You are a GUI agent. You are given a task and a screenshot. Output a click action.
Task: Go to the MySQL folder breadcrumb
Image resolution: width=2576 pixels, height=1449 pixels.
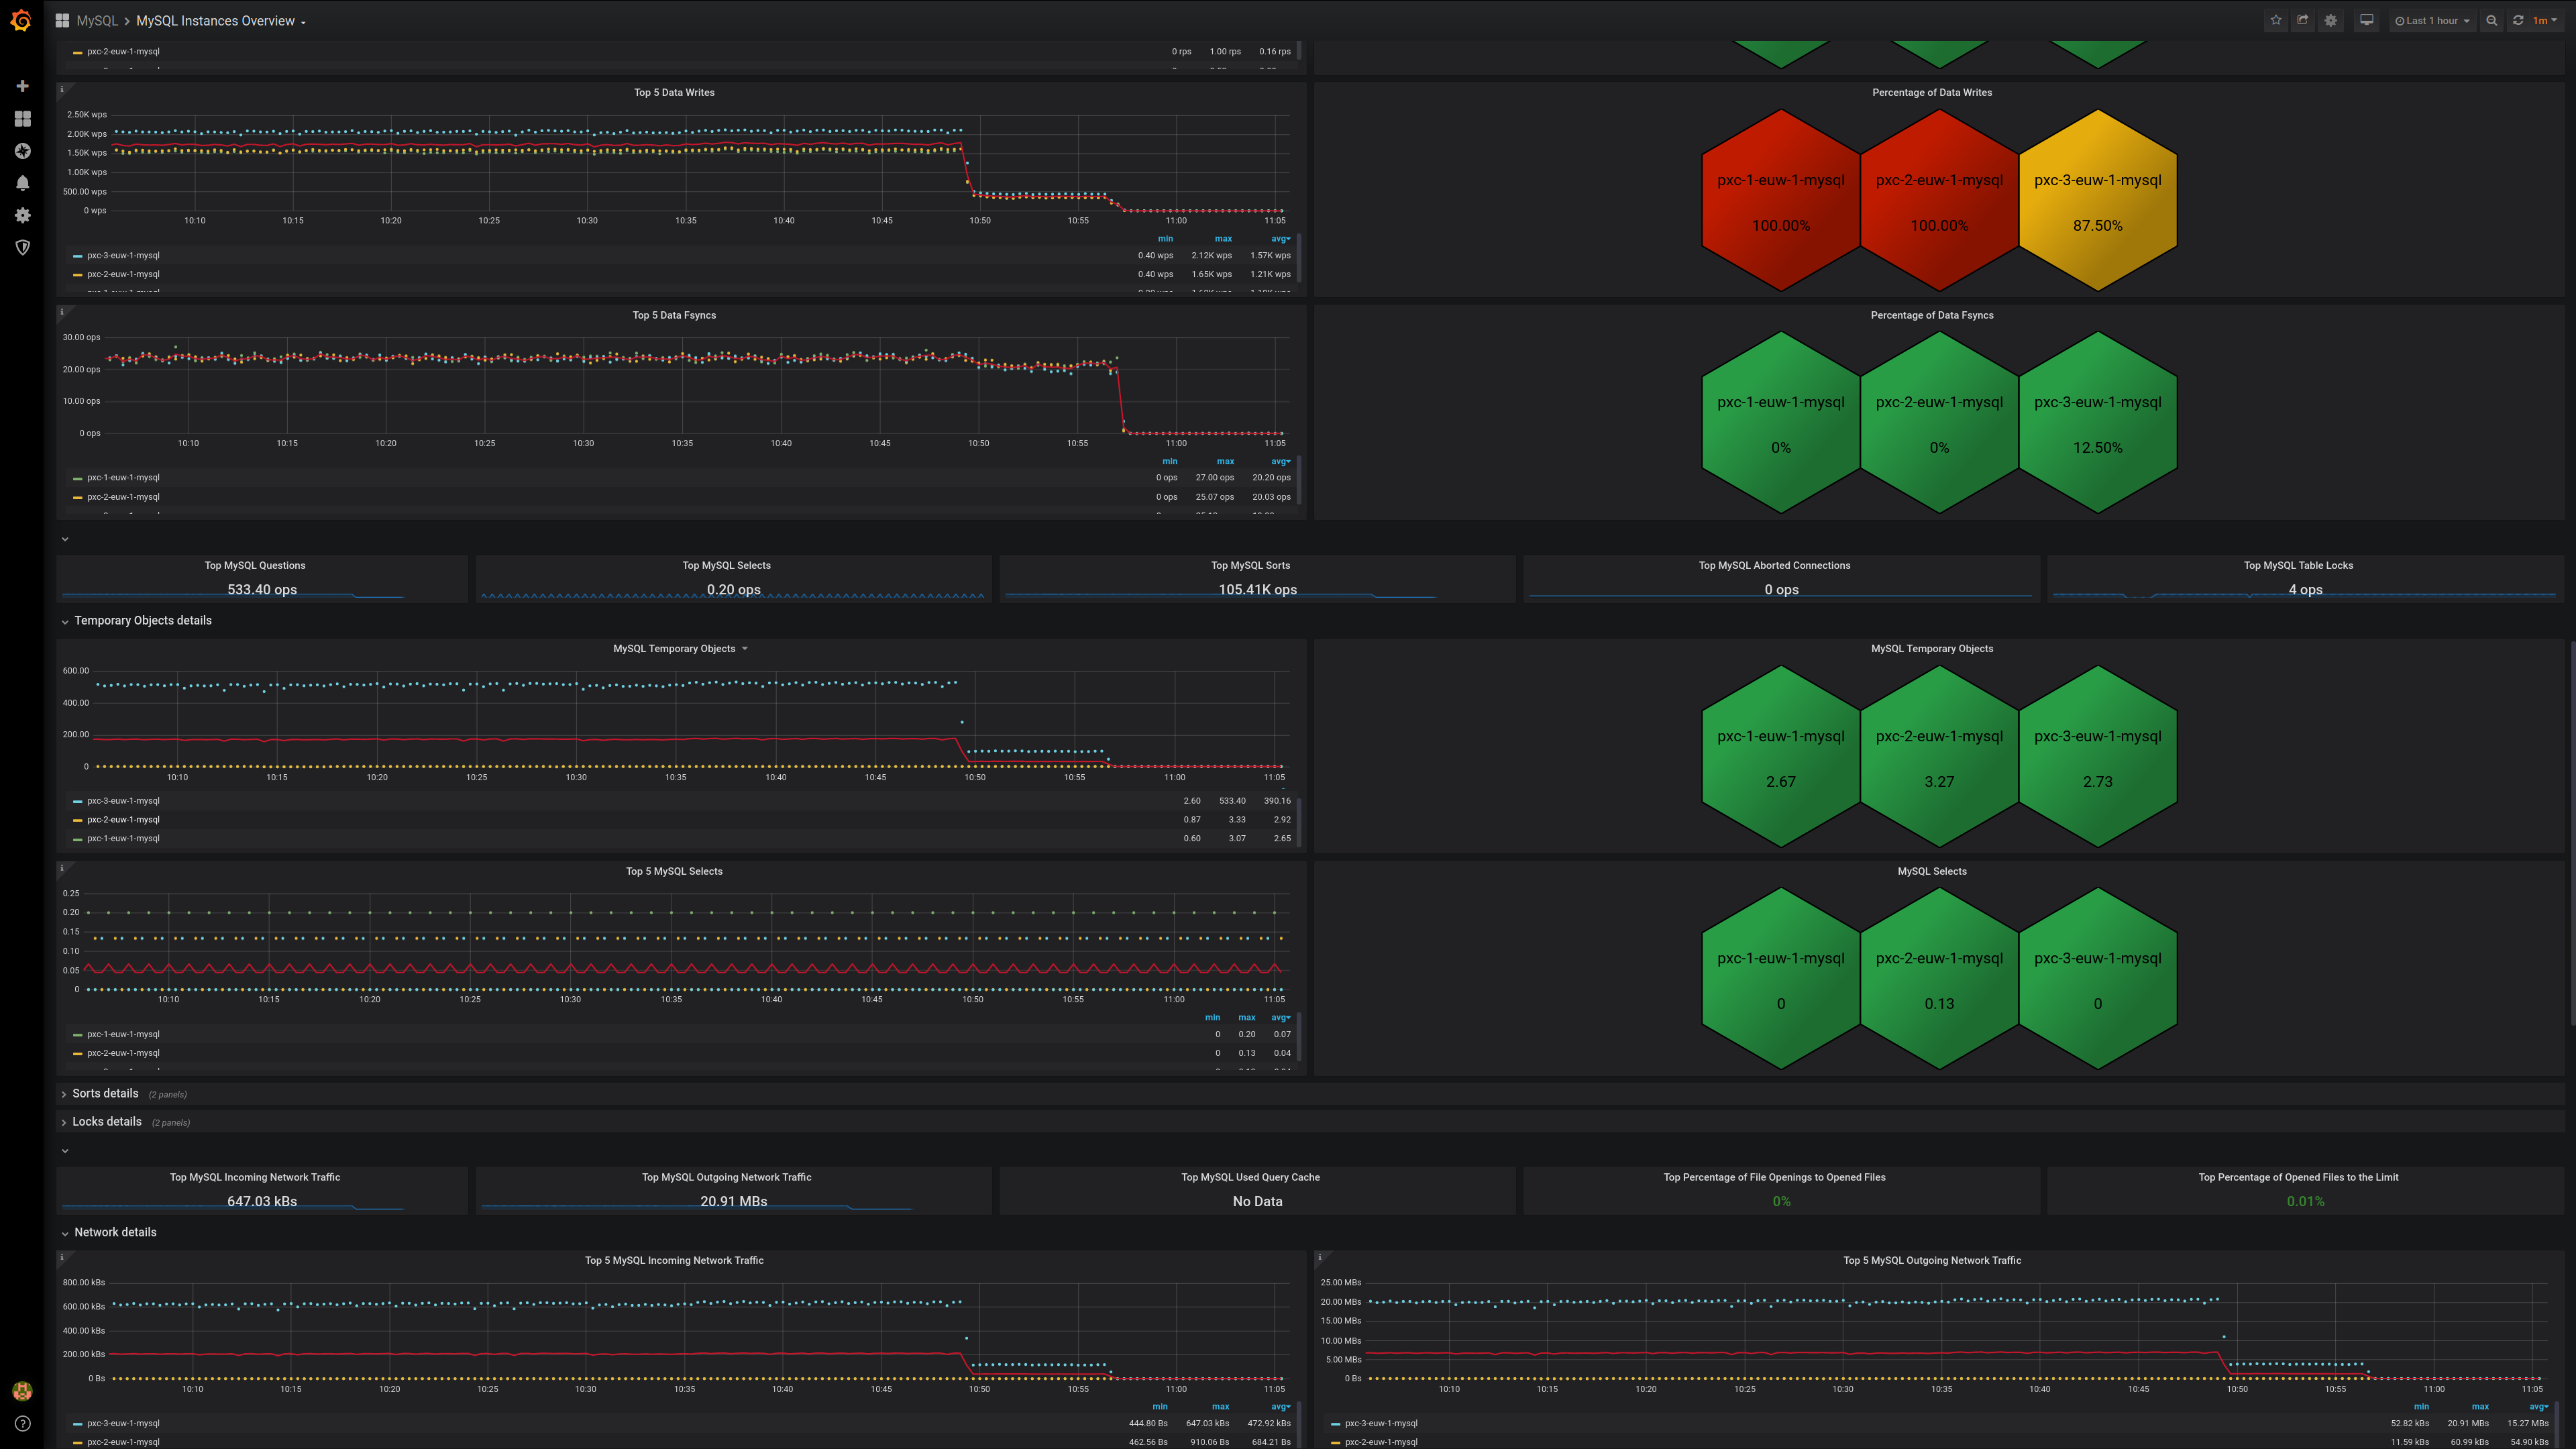[97, 20]
